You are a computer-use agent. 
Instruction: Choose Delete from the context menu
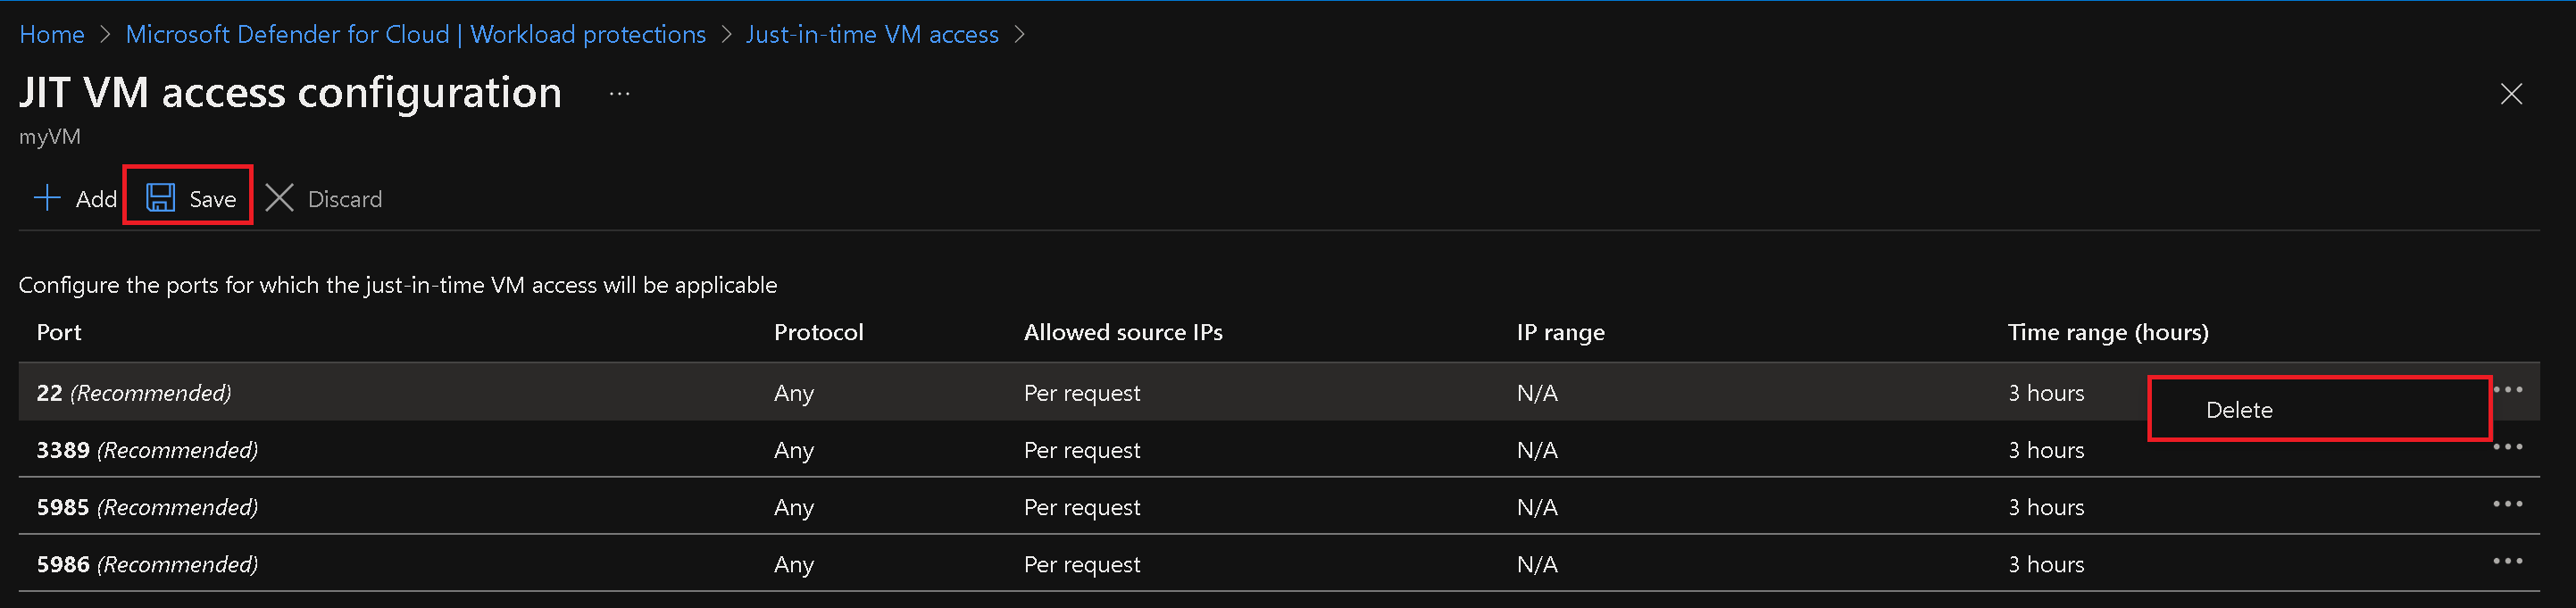2239,409
